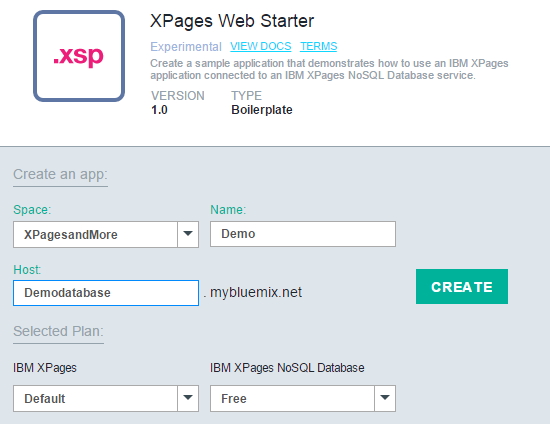Image resolution: width=550 pixels, height=424 pixels.
Task: Click the Host field containing Demodatabase
Action: pos(106,293)
